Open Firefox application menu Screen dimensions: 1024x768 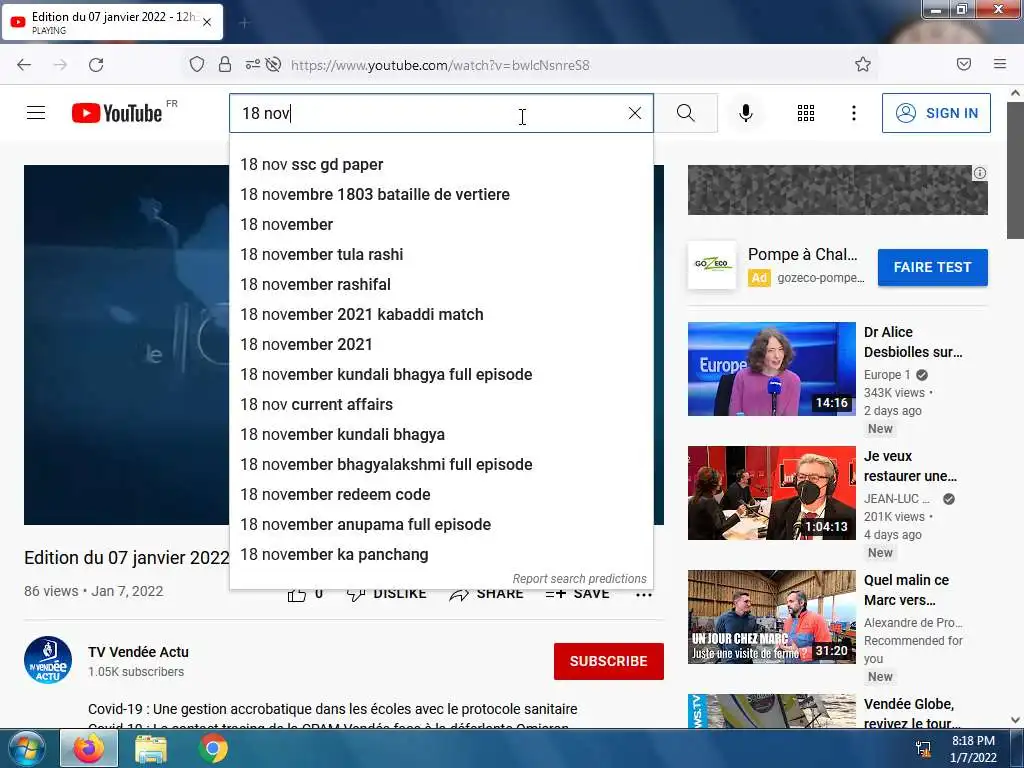1000,64
